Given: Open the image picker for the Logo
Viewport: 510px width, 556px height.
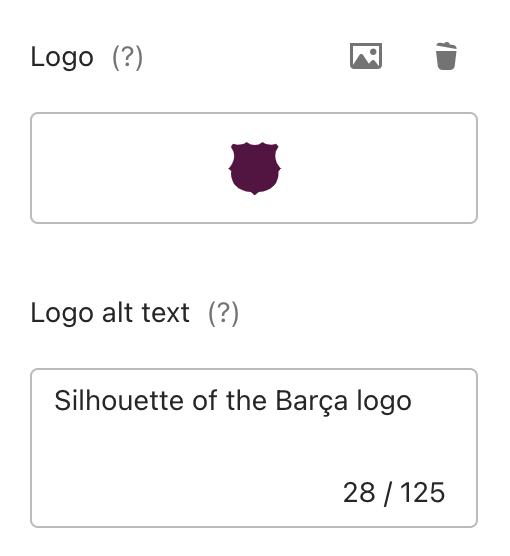Looking at the screenshot, I should click(366, 56).
